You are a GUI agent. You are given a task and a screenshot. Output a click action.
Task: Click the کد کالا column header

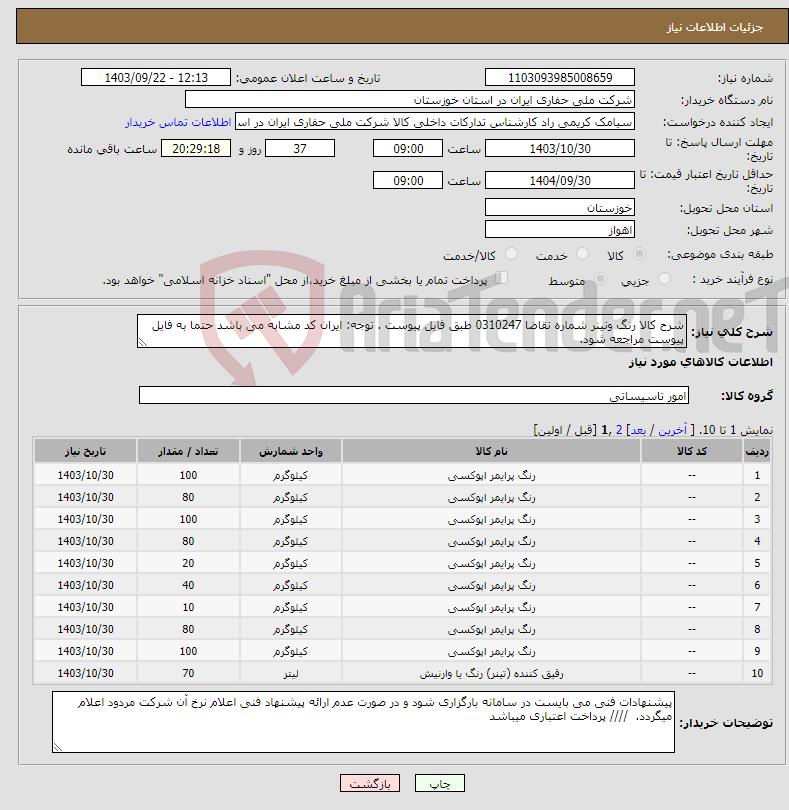tap(691, 451)
